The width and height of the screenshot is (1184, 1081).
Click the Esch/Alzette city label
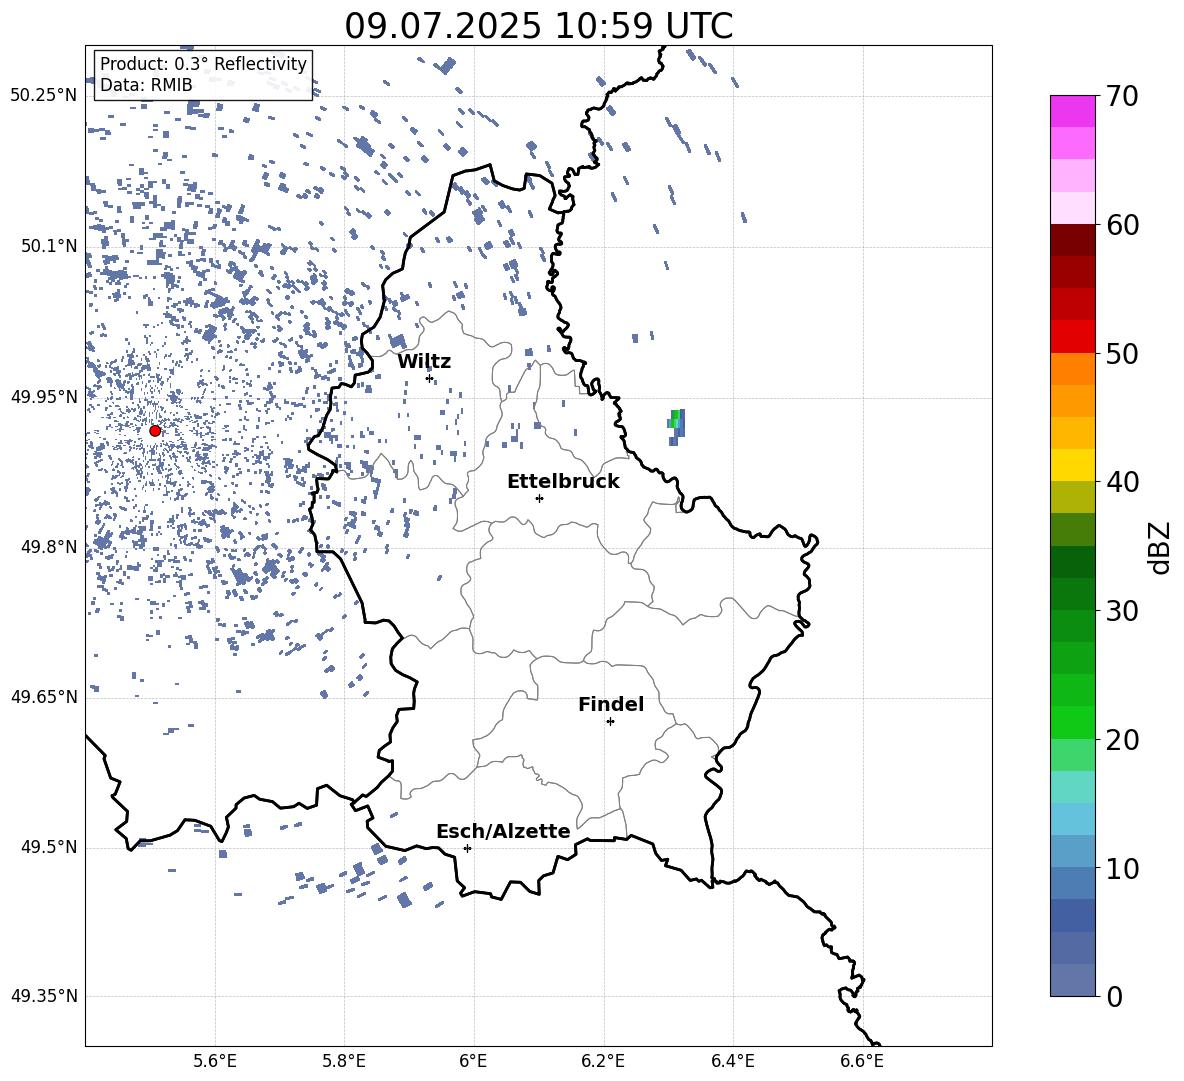pyautogui.click(x=503, y=831)
